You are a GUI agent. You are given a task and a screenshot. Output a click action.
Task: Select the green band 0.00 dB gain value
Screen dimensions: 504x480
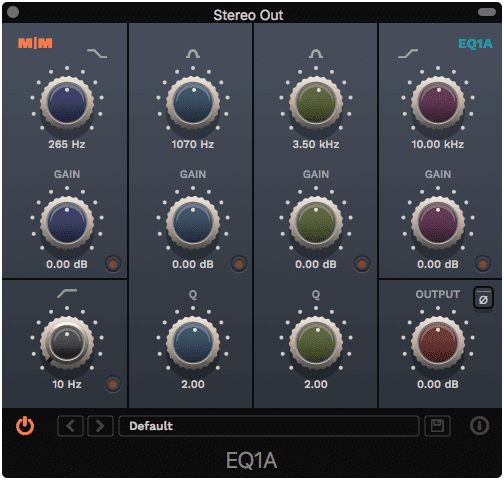point(316,264)
